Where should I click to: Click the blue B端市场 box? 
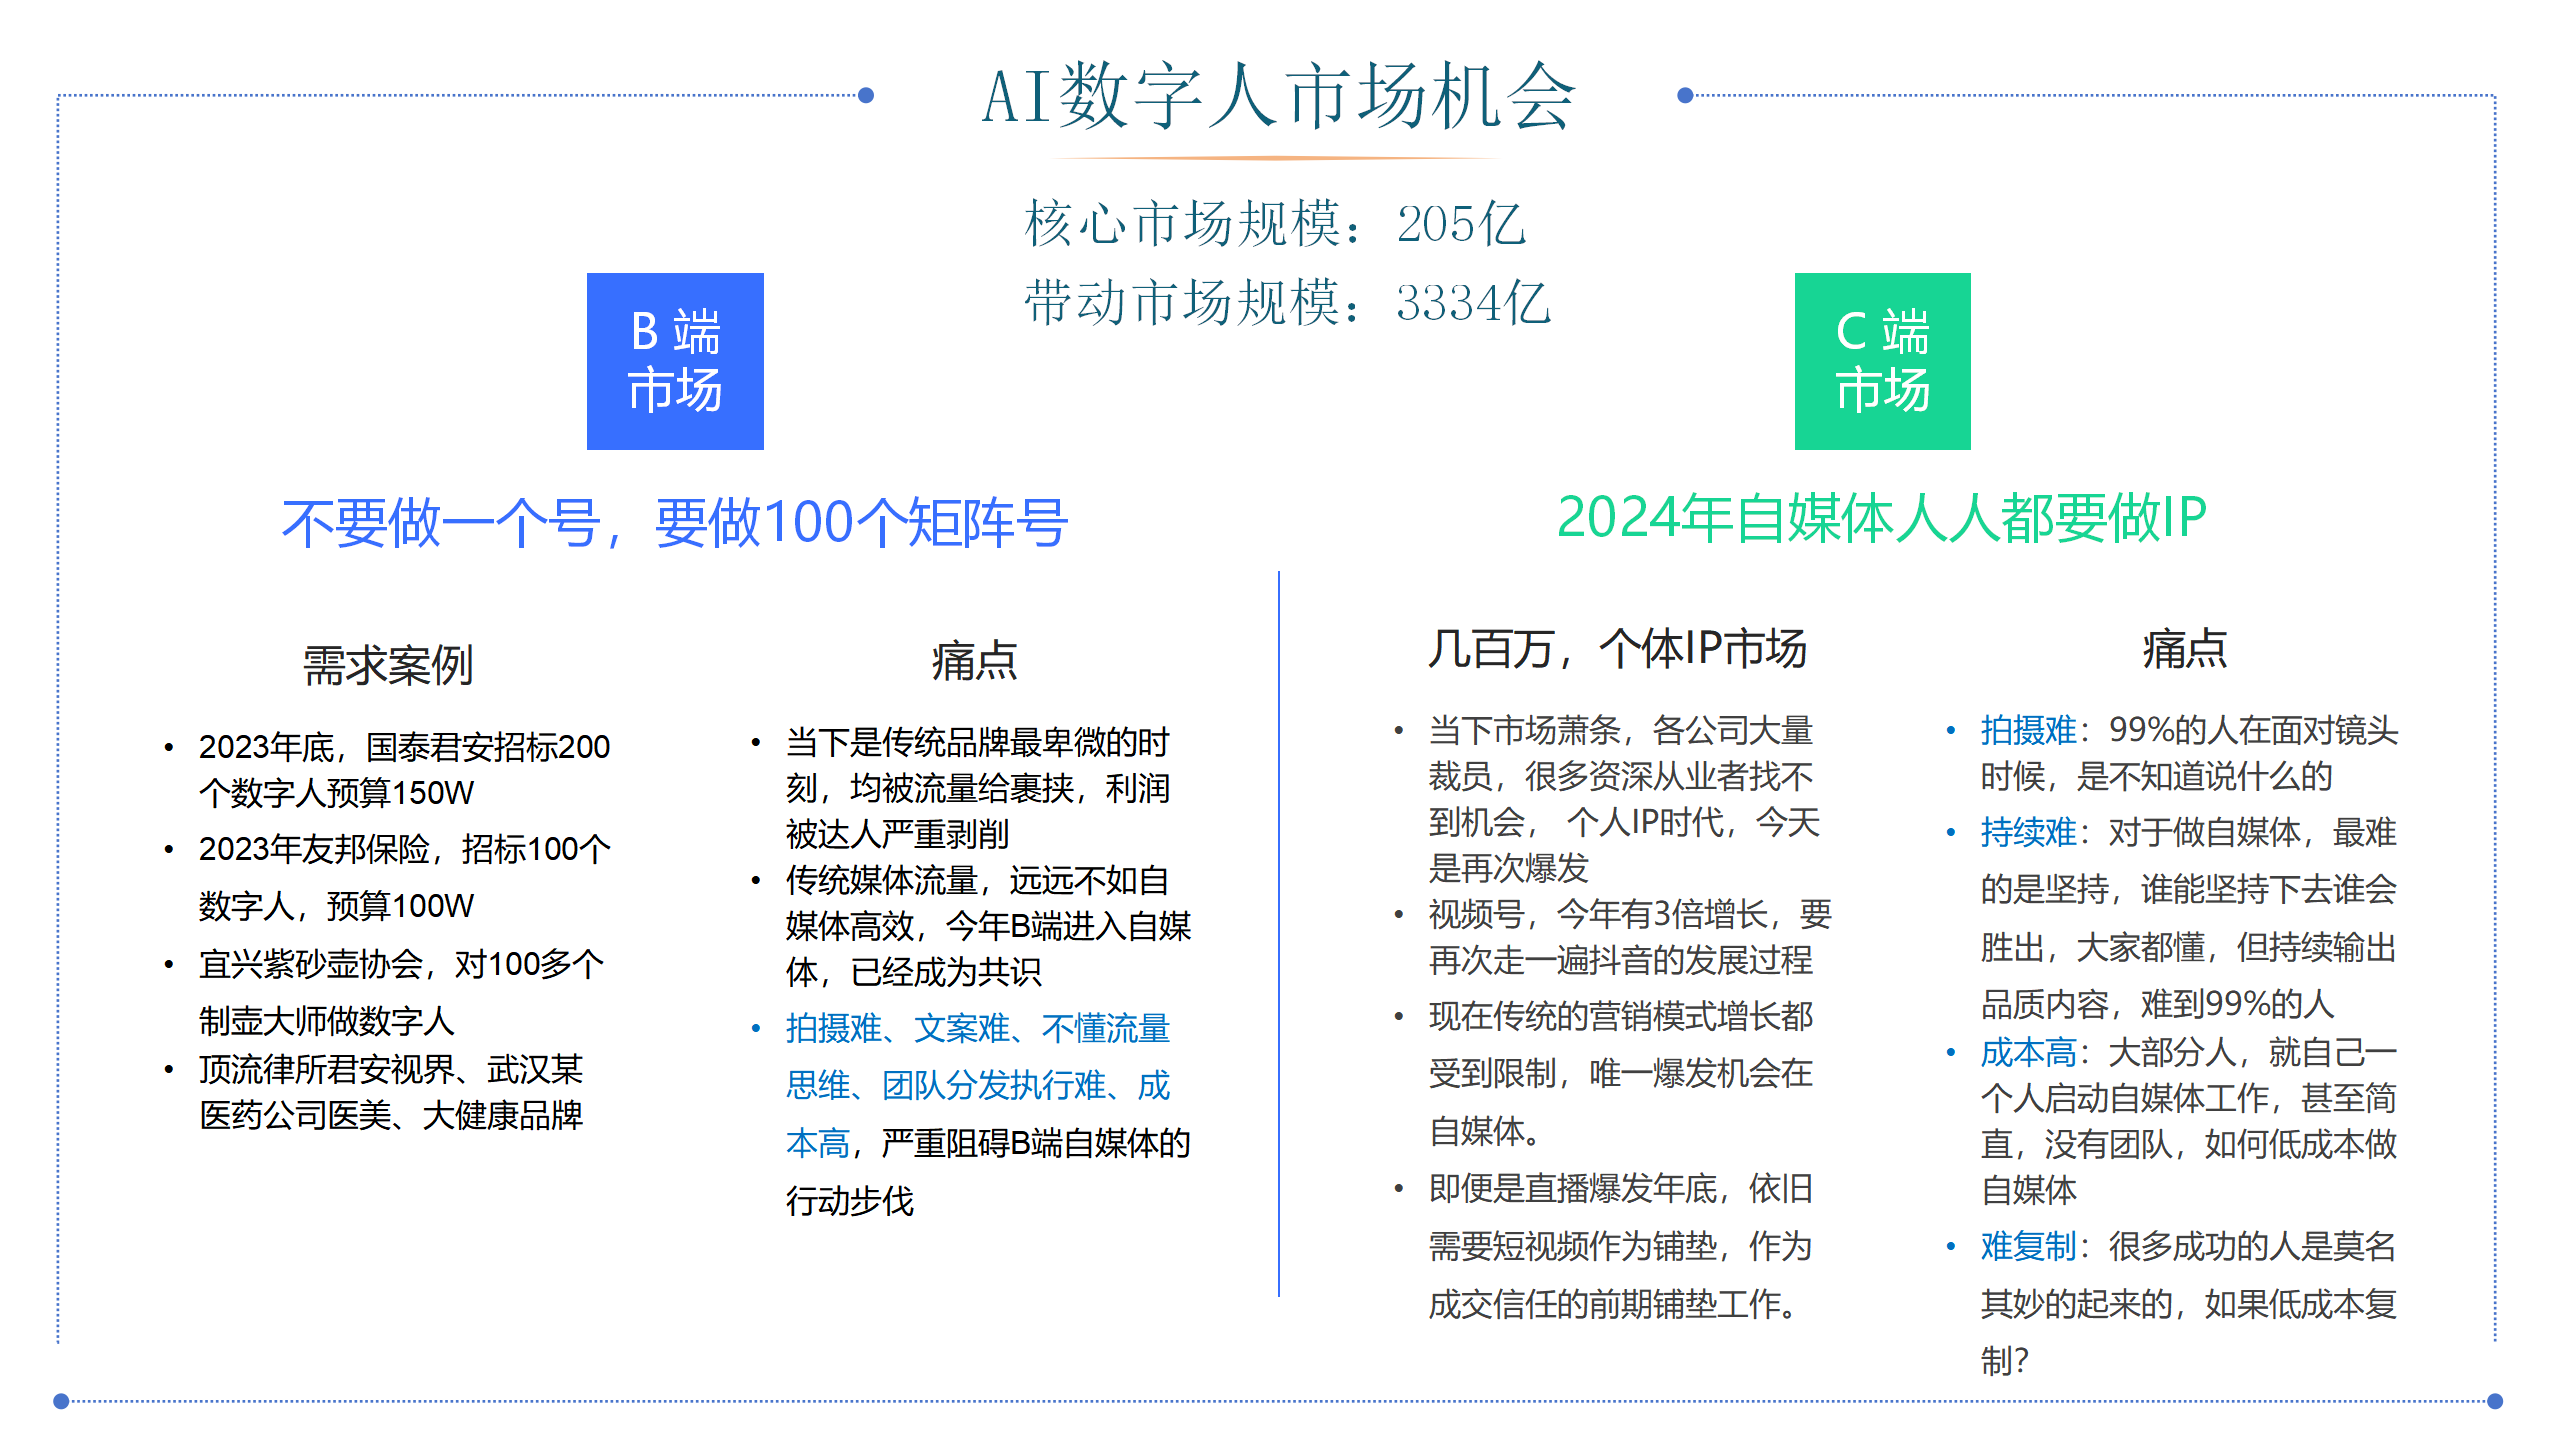[x=675, y=361]
